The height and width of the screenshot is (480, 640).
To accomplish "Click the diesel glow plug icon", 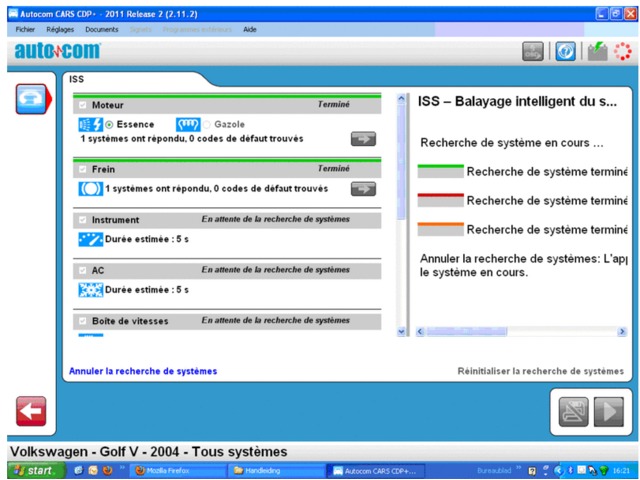I will (x=188, y=124).
